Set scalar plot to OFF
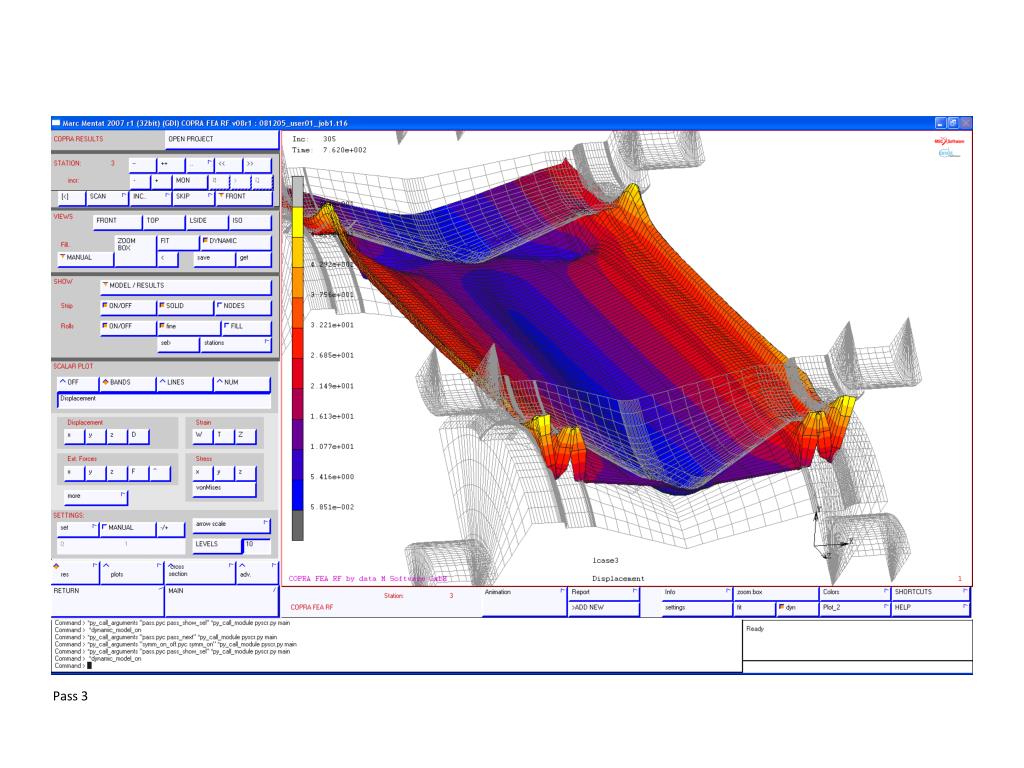This screenshot has width=1024, height=768. [x=78, y=383]
